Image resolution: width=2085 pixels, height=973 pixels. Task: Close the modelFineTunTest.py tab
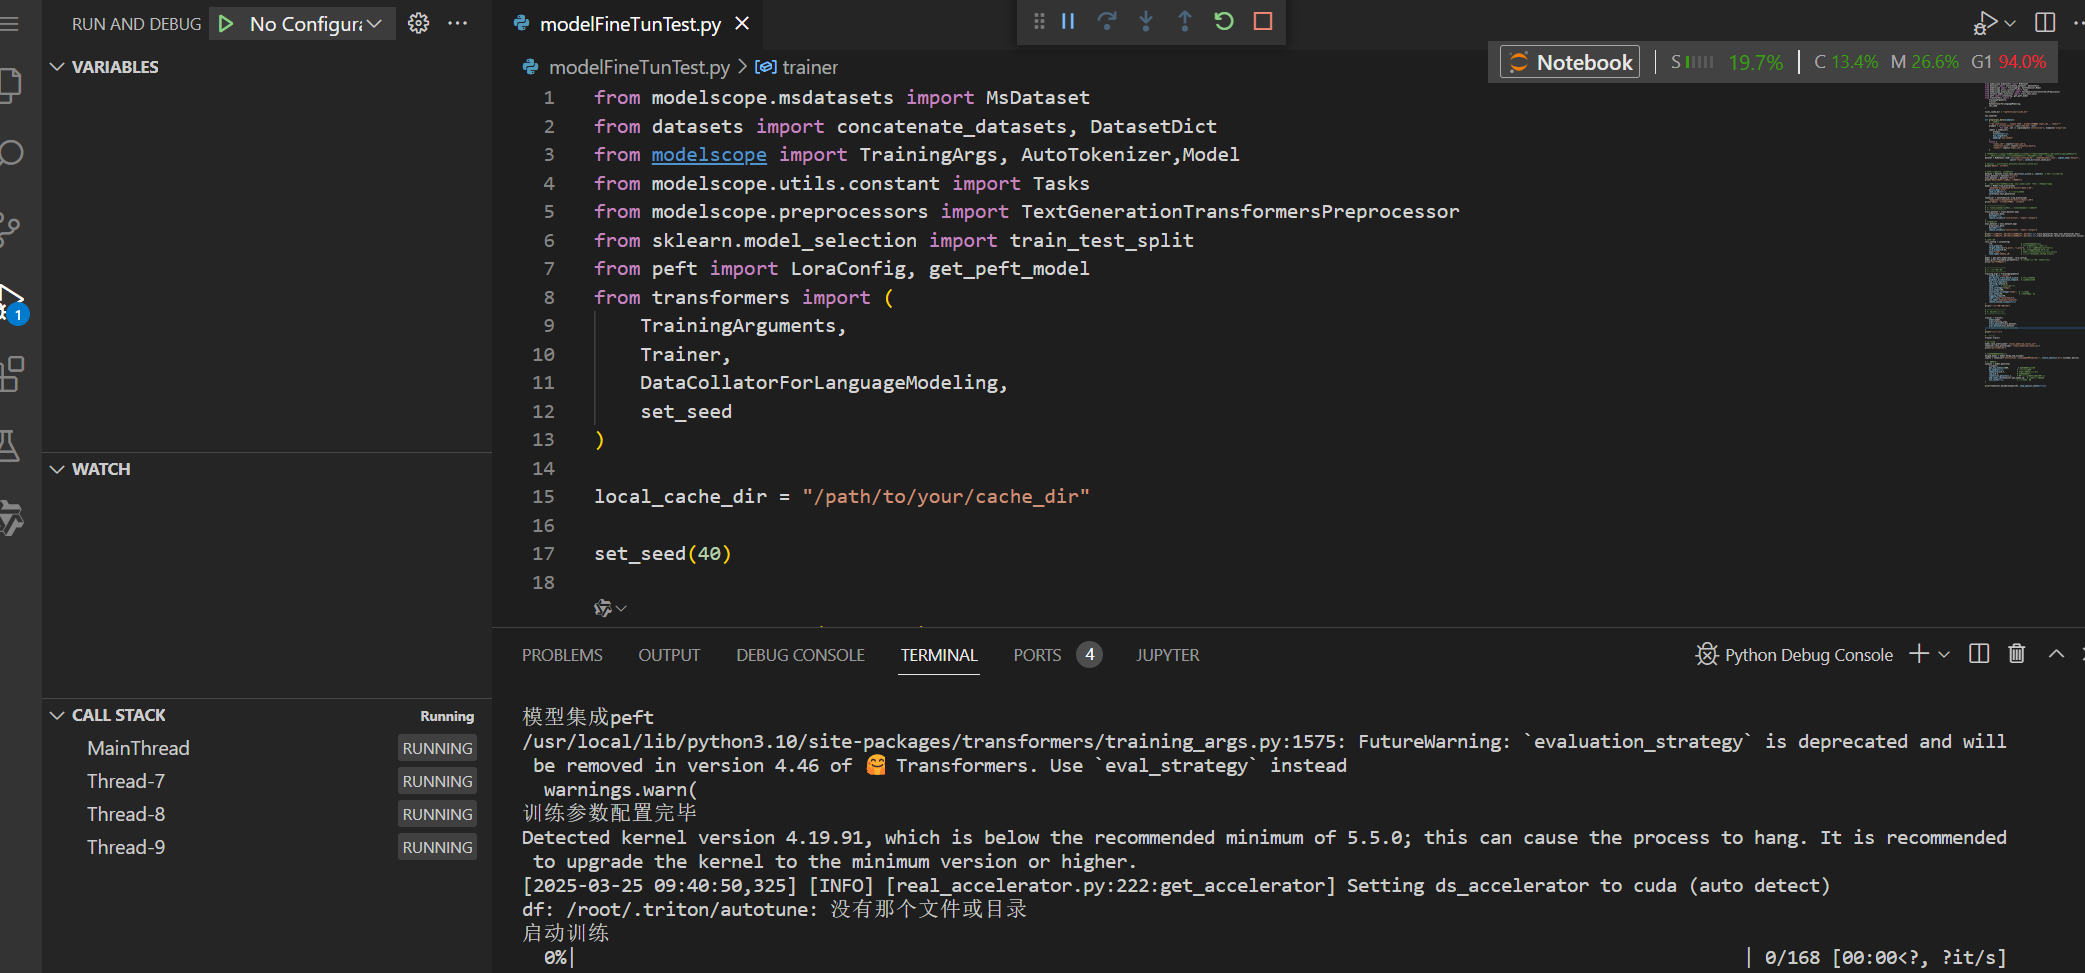pyautogui.click(x=742, y=23)
